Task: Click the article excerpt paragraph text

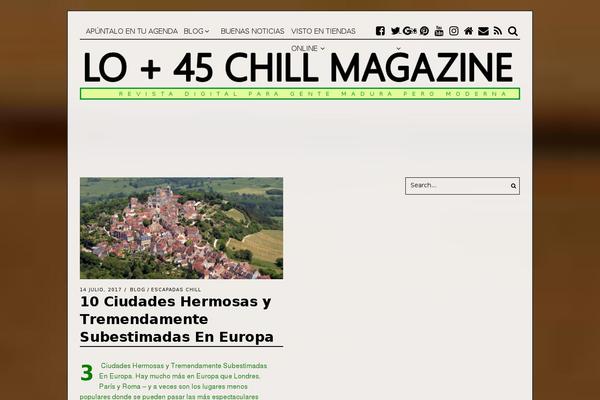Action: [173, 381]
